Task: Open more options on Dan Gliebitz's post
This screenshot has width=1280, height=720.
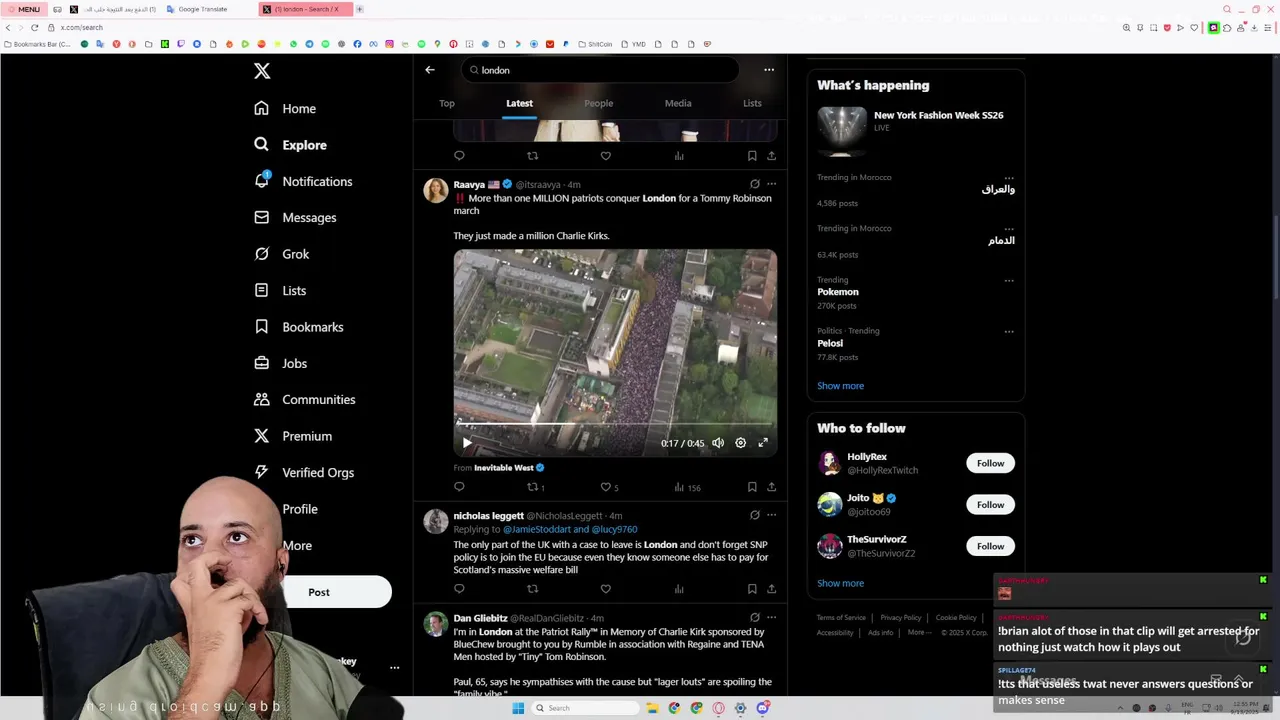Action: tap(771, 618)
